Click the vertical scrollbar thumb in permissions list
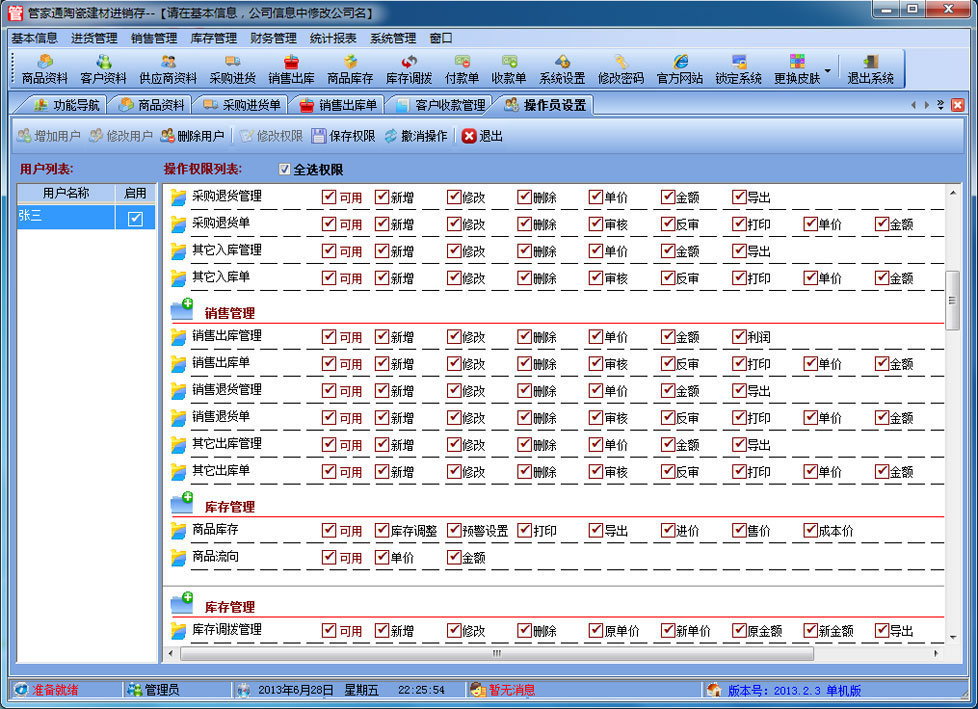Screen dimensions: 978x709 [952, 300]
